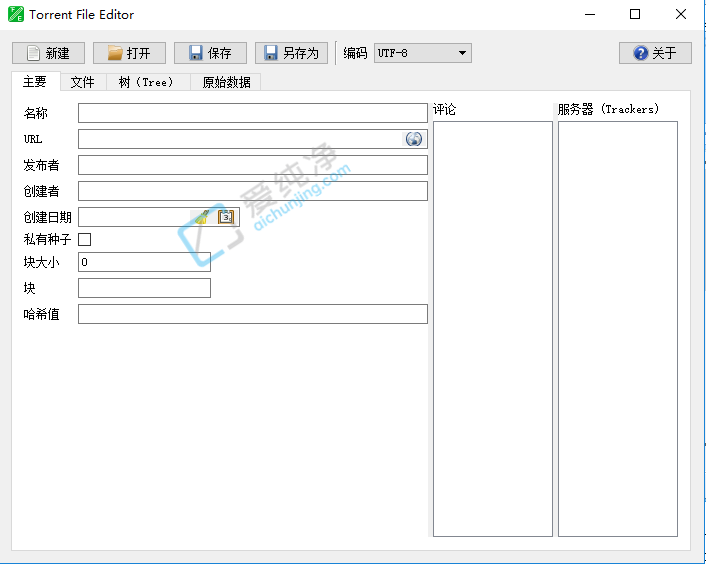
Task: Switch to the 文件 tab
Action: click(83, 82)
